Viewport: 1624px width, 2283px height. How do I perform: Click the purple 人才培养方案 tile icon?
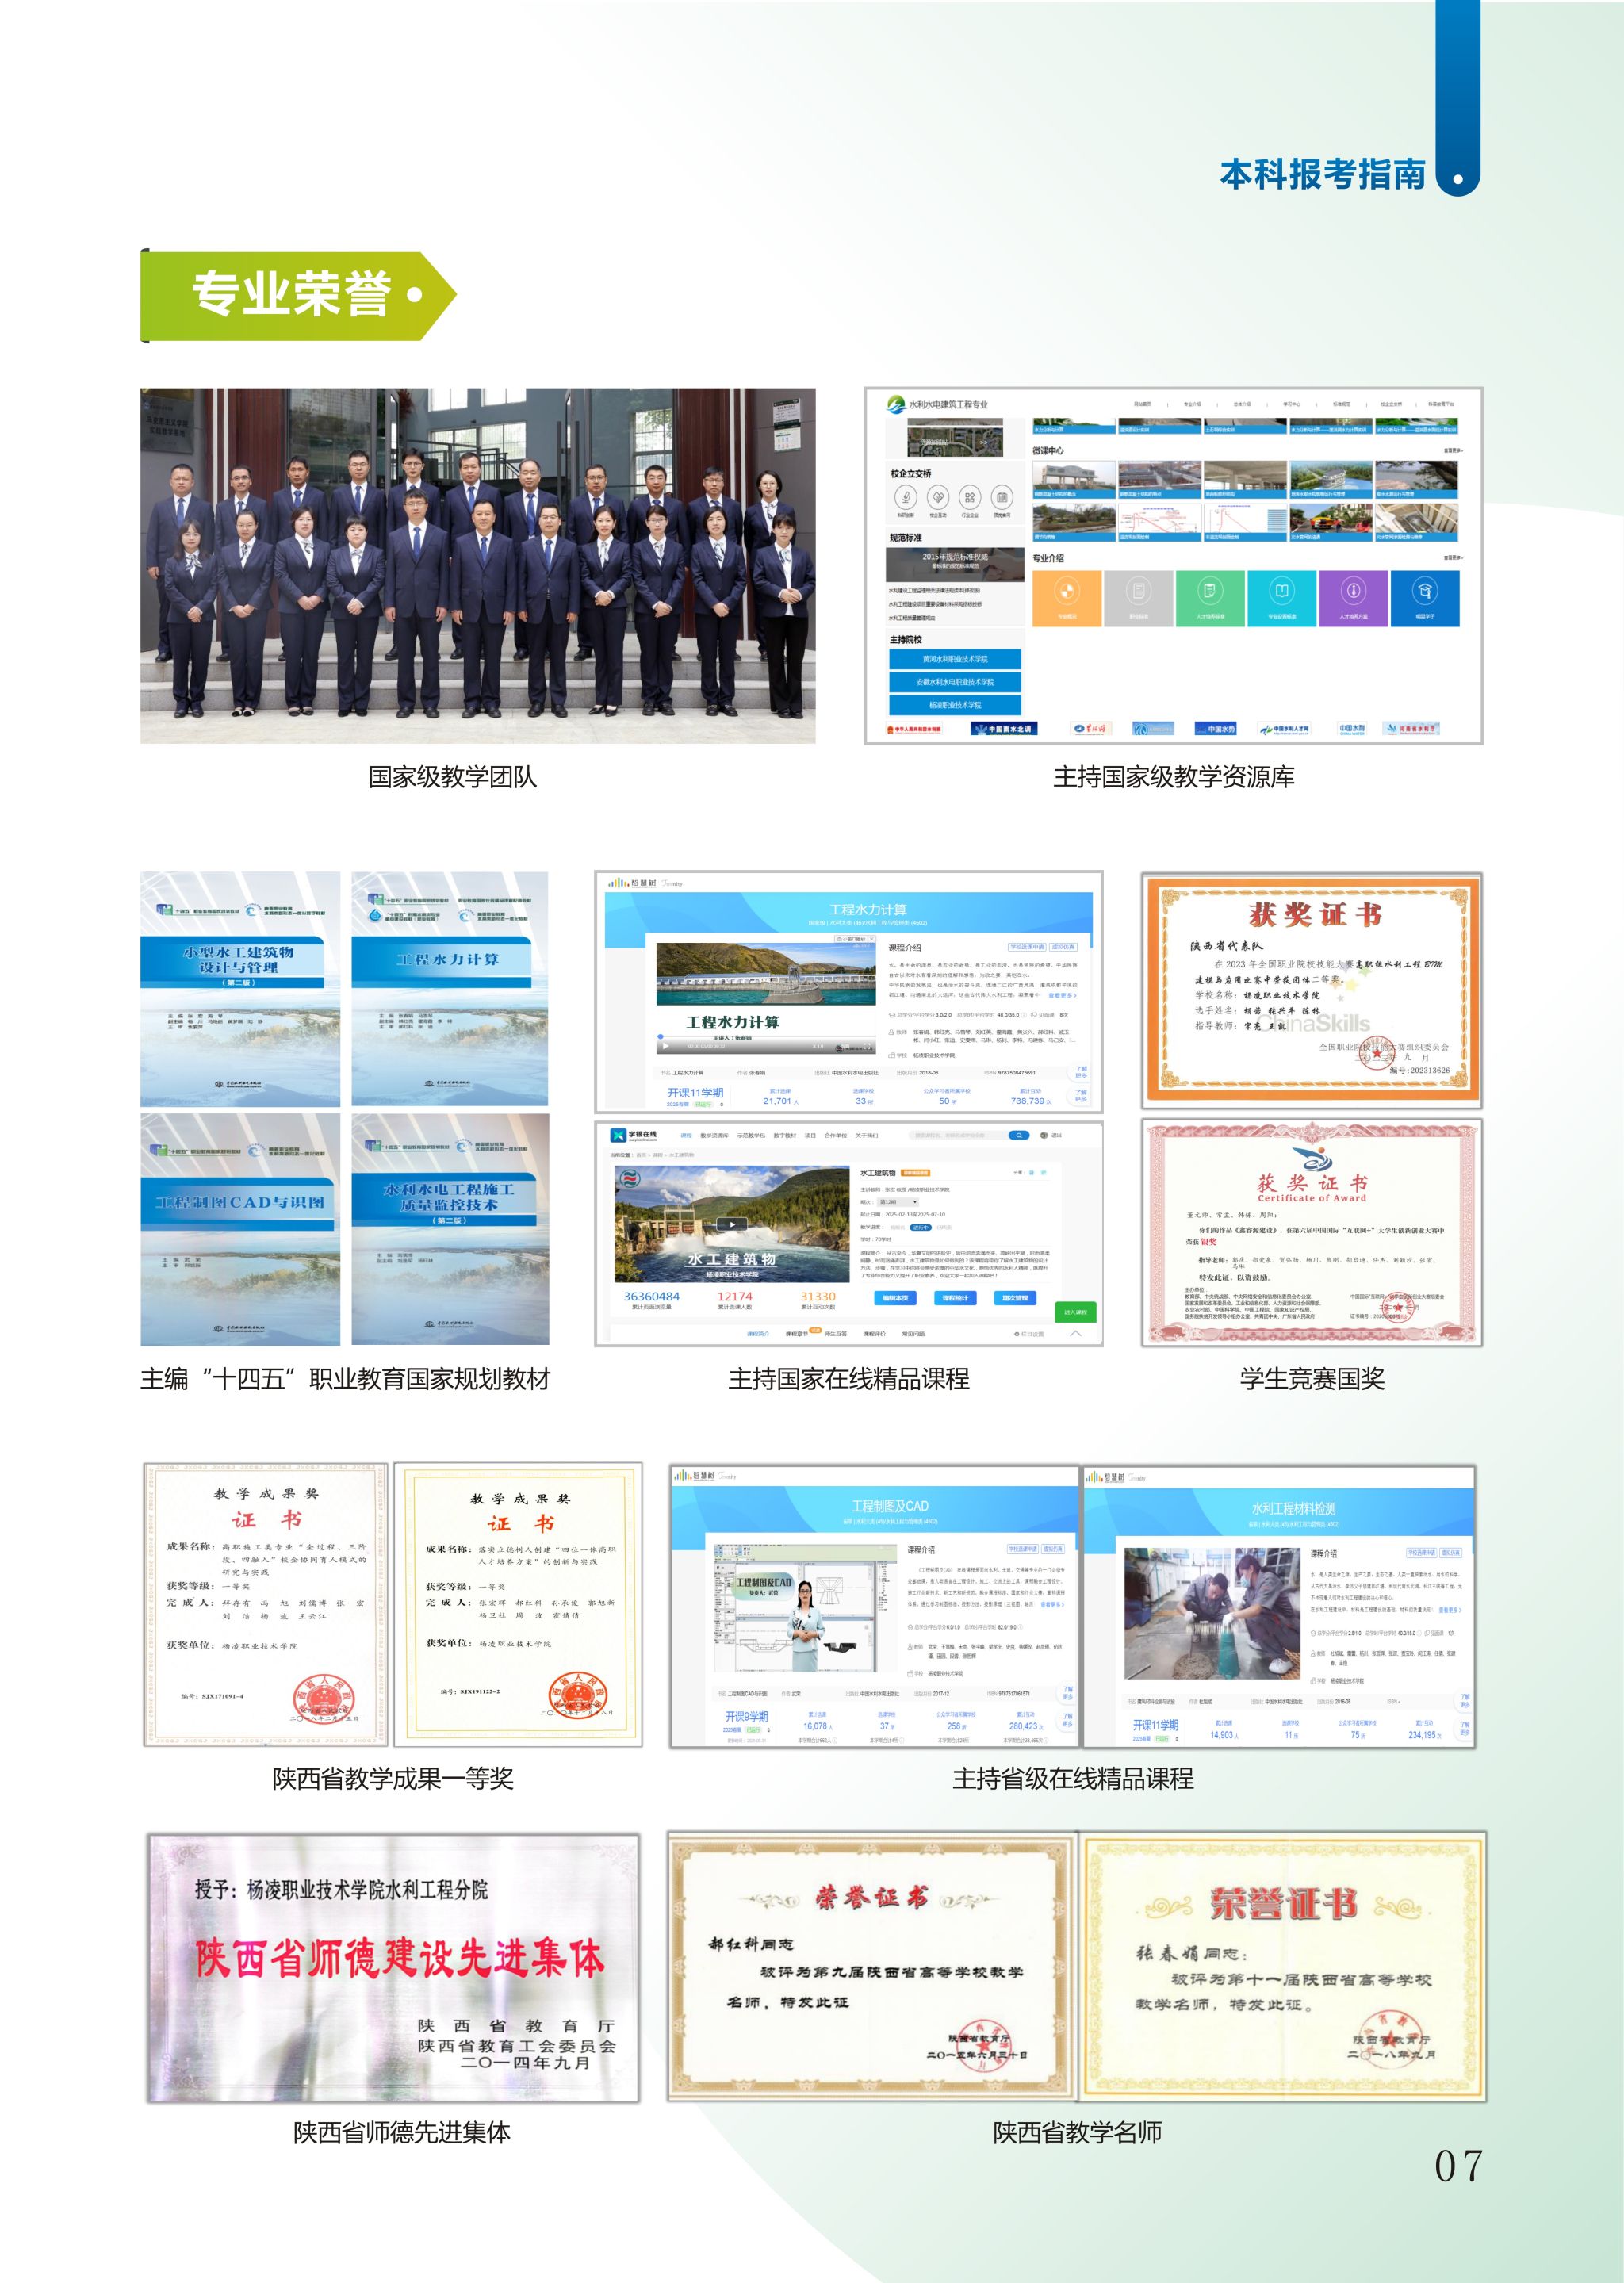[1353, 592]
